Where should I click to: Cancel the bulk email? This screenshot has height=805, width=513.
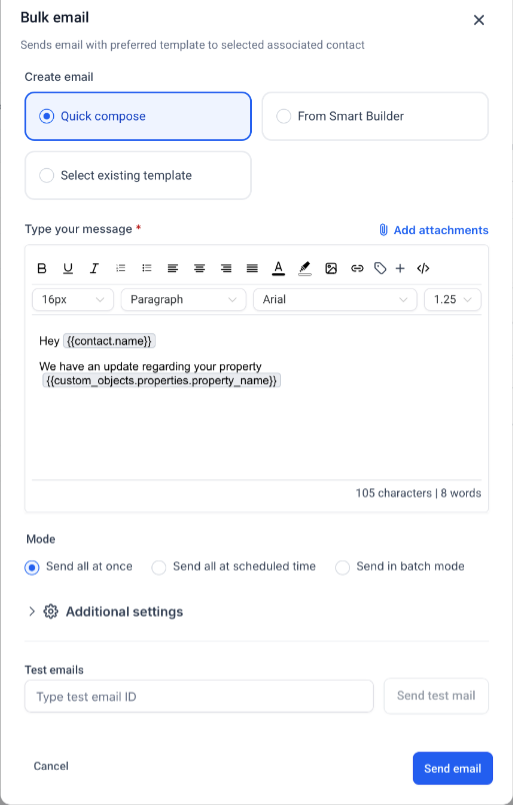pyautogui.click(x=51, y=766)
